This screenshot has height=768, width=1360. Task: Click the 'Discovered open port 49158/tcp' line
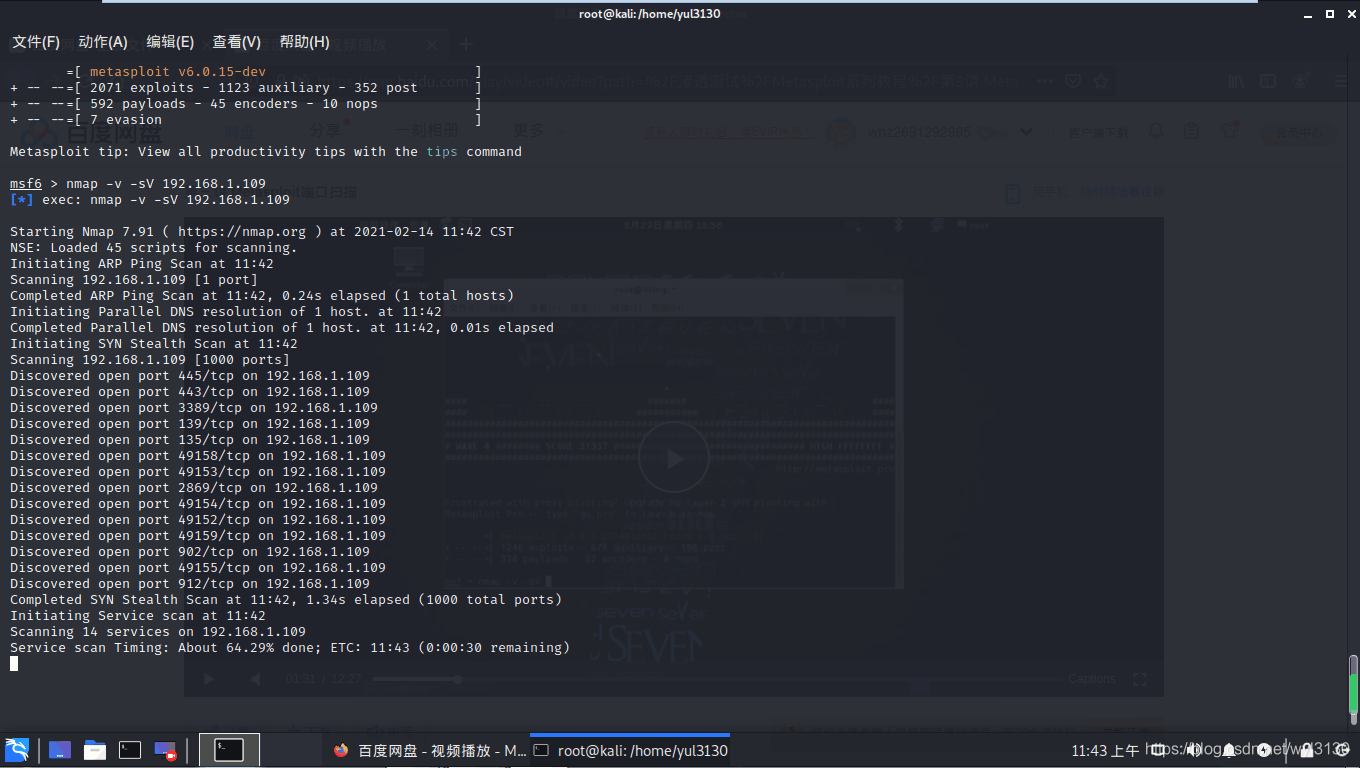pos(198,456)
